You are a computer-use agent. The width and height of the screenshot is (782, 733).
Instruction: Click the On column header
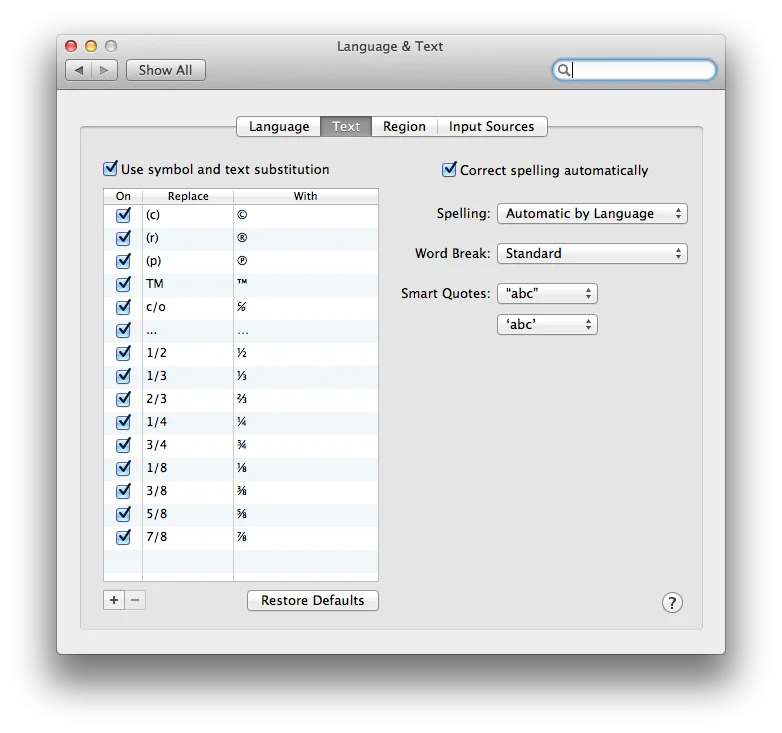[123, 196]
